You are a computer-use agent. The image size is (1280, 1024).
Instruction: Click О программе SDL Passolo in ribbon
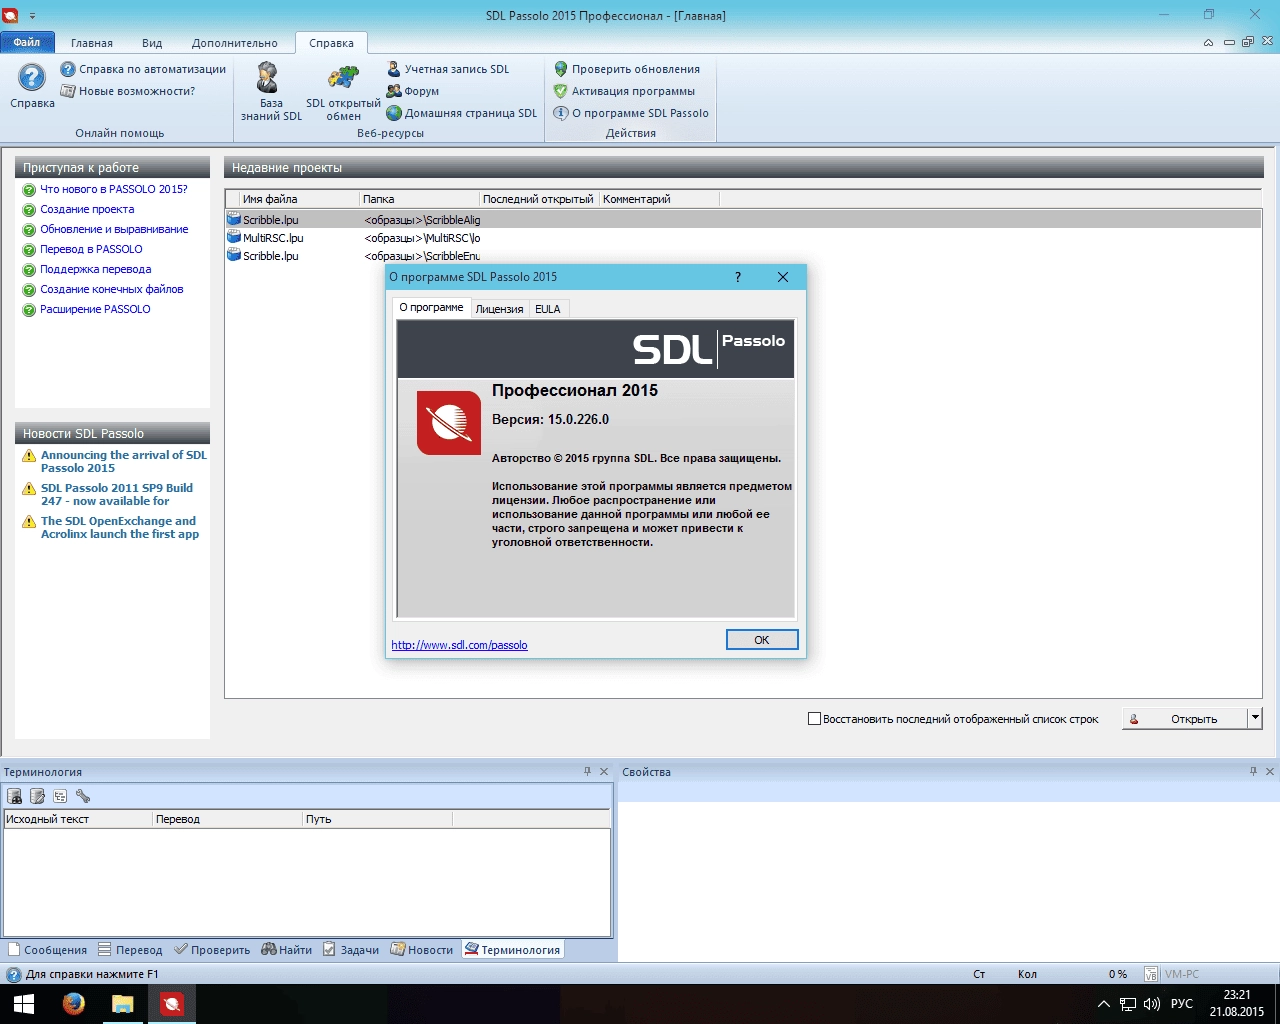pos(631,113)
